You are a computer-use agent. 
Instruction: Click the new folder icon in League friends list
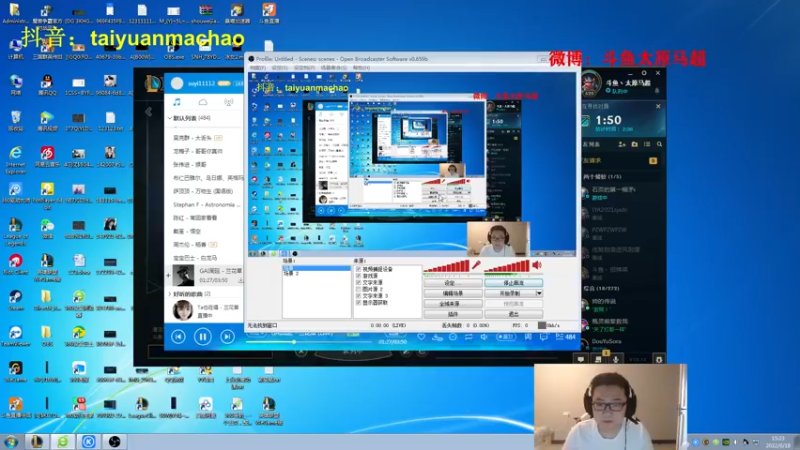click(635, 144)
